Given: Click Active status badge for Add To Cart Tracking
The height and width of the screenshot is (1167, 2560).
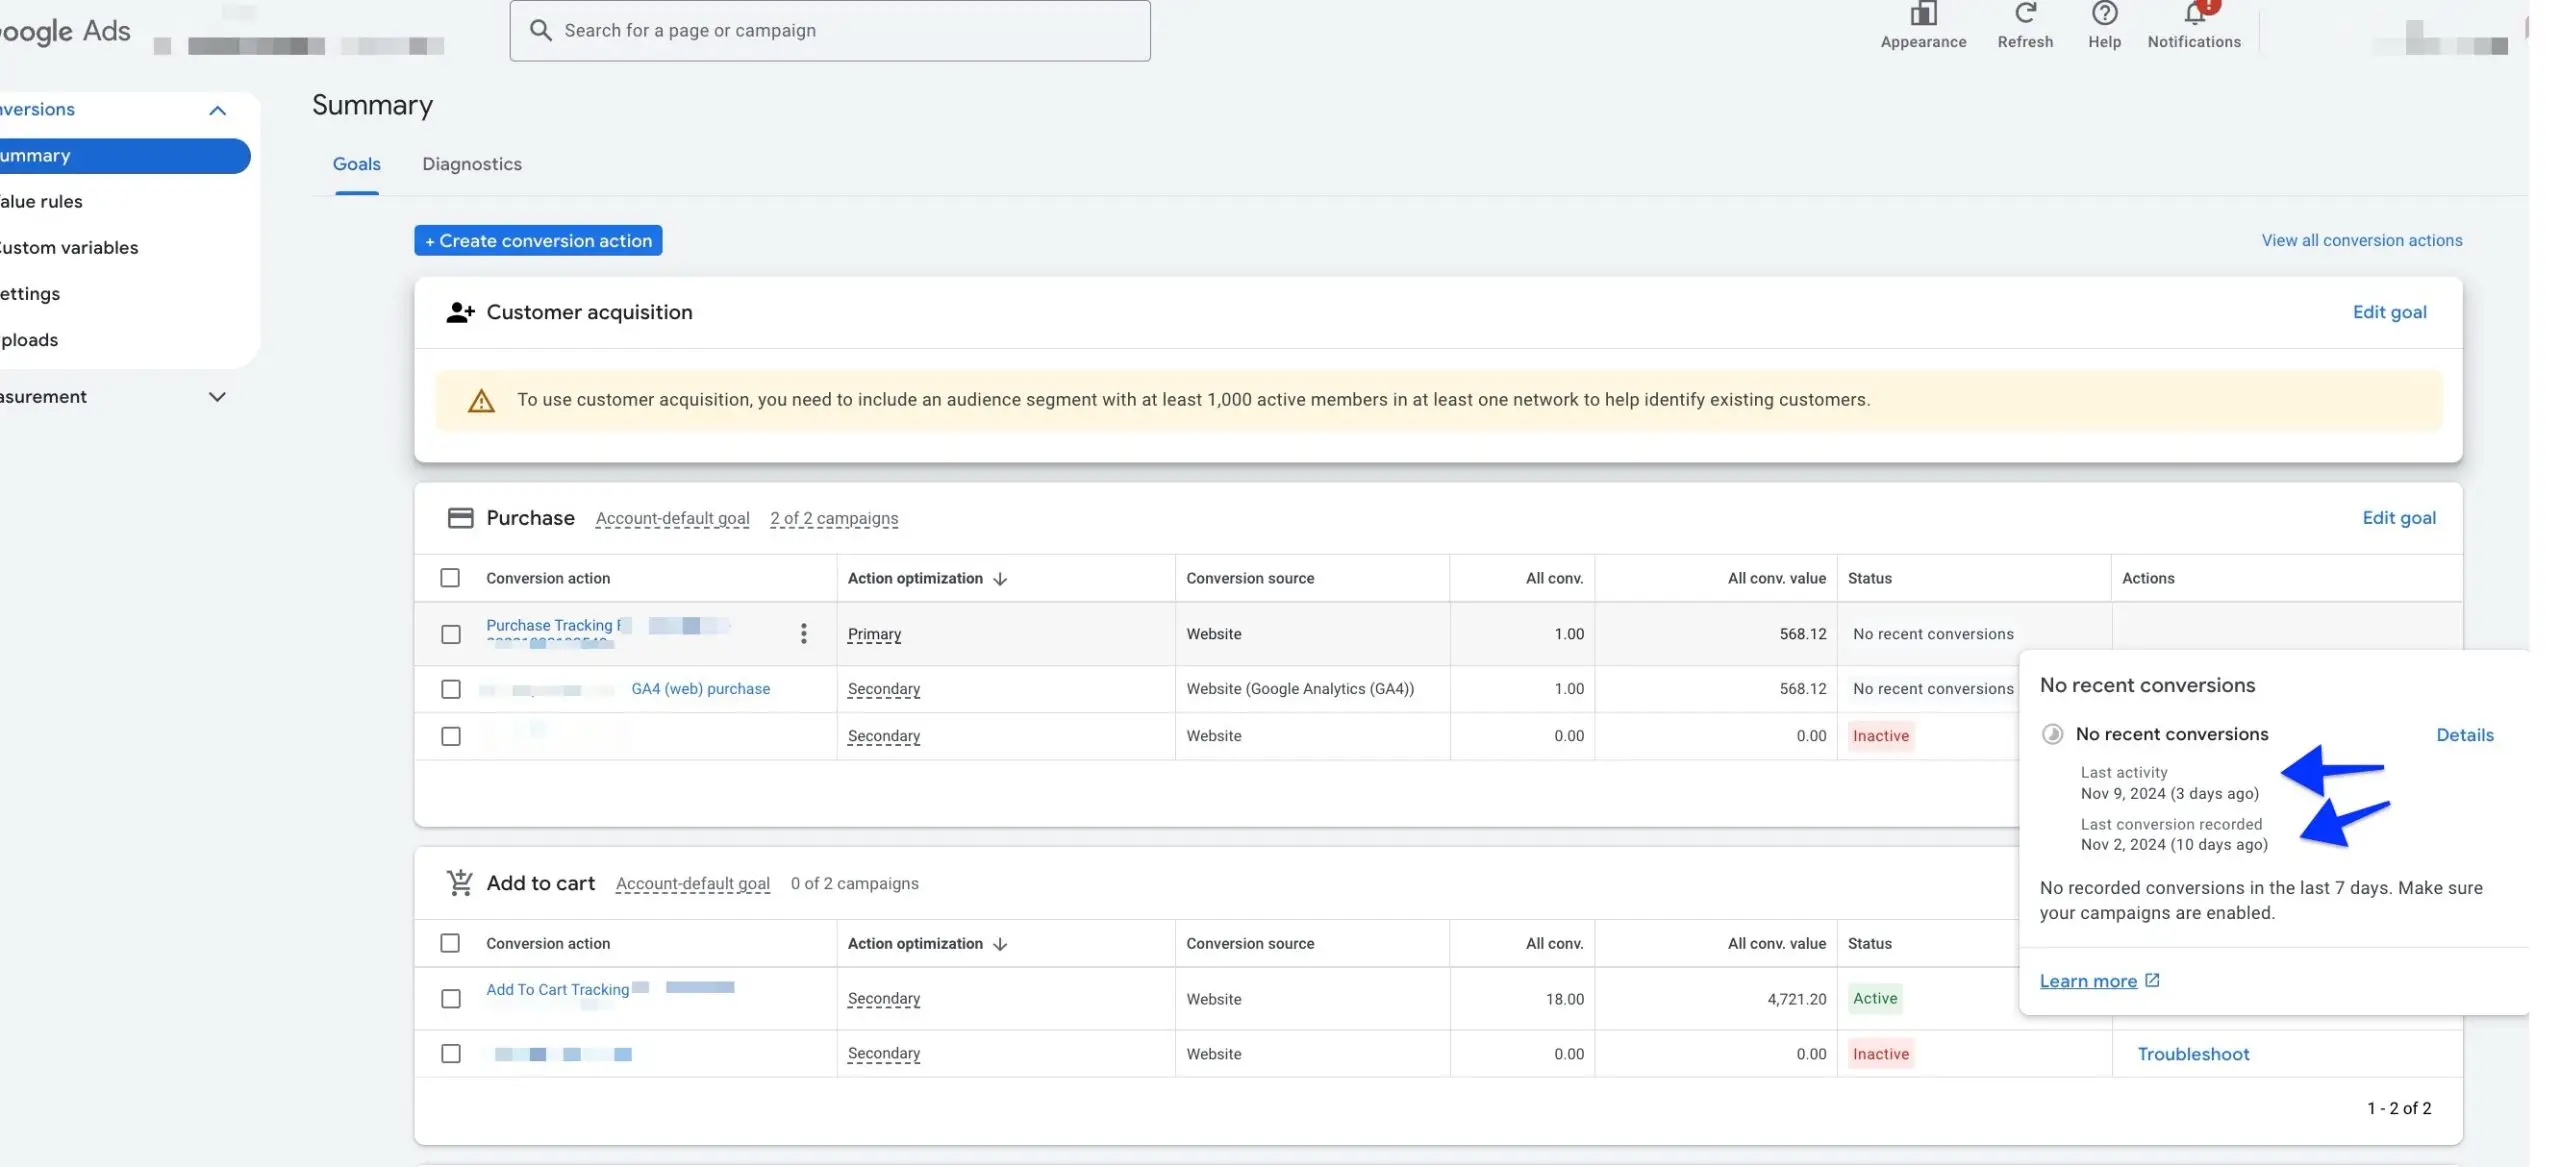Looking at the screenshot, I should [1875, 998].
